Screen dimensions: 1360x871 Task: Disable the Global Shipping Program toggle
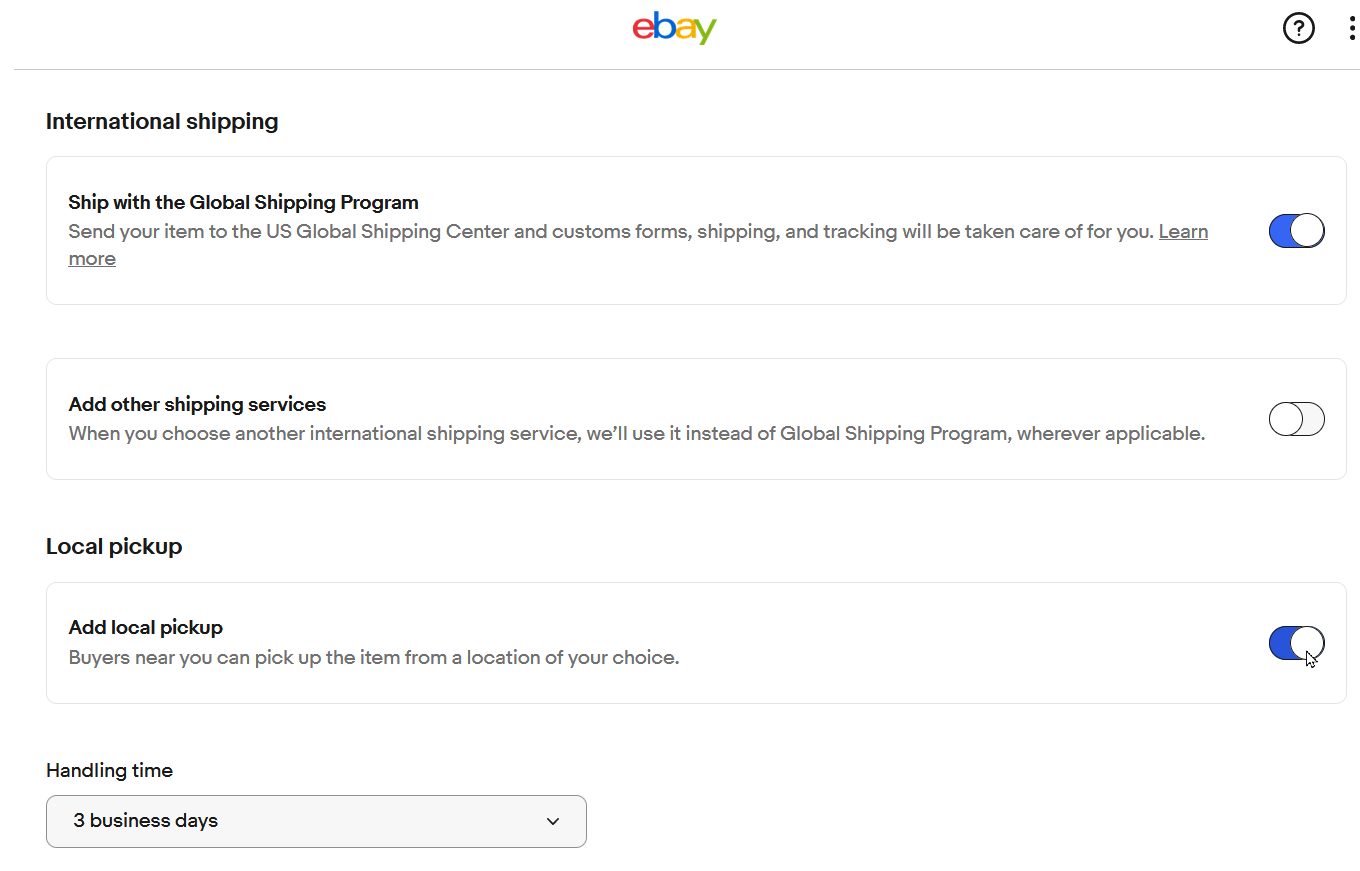(1296, 230)
